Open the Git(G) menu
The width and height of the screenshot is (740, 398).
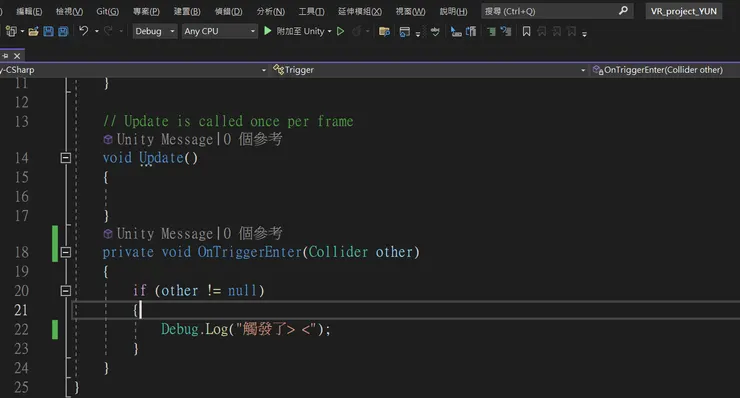coord(108,11)
